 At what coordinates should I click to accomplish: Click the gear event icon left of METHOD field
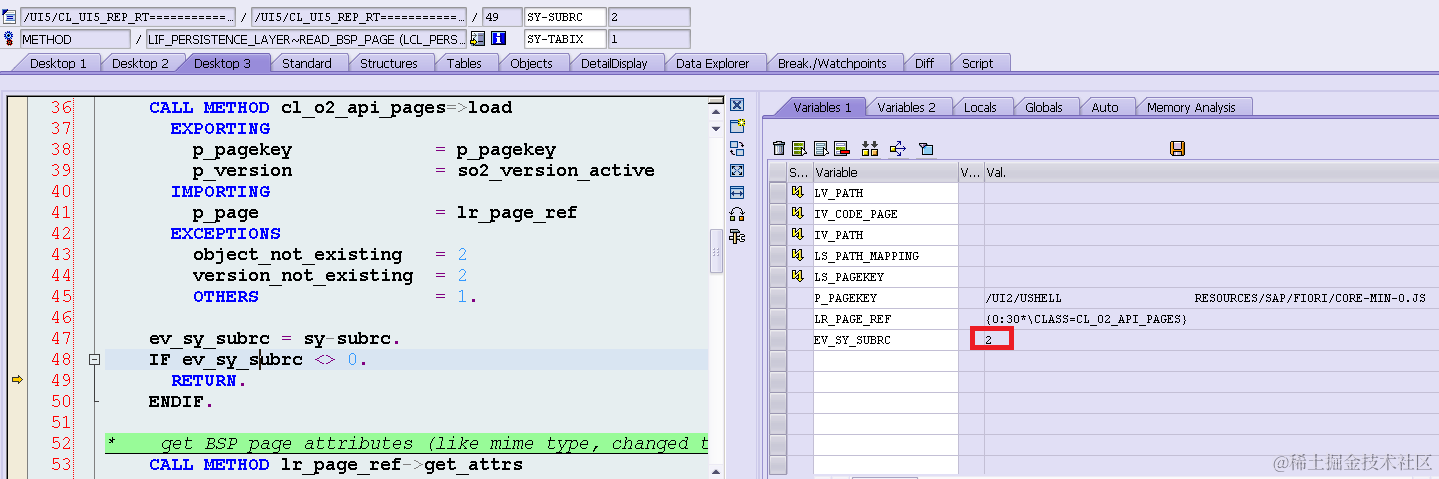[x=9, y=38]
